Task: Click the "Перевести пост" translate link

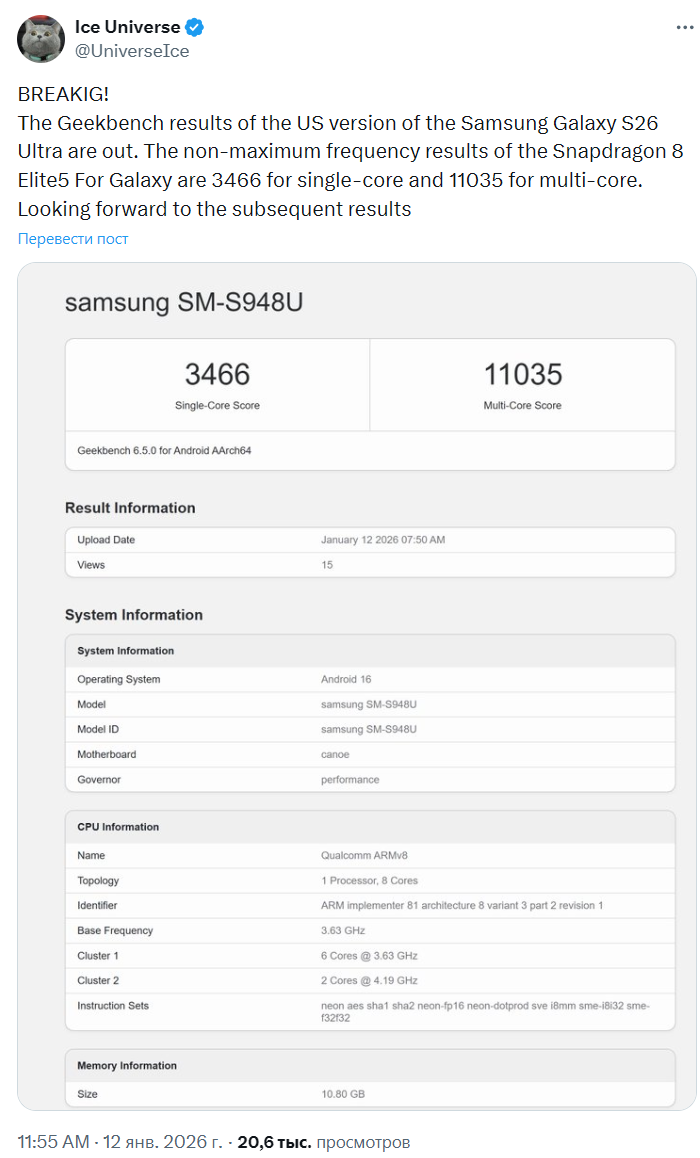Action: coord(73,239)
